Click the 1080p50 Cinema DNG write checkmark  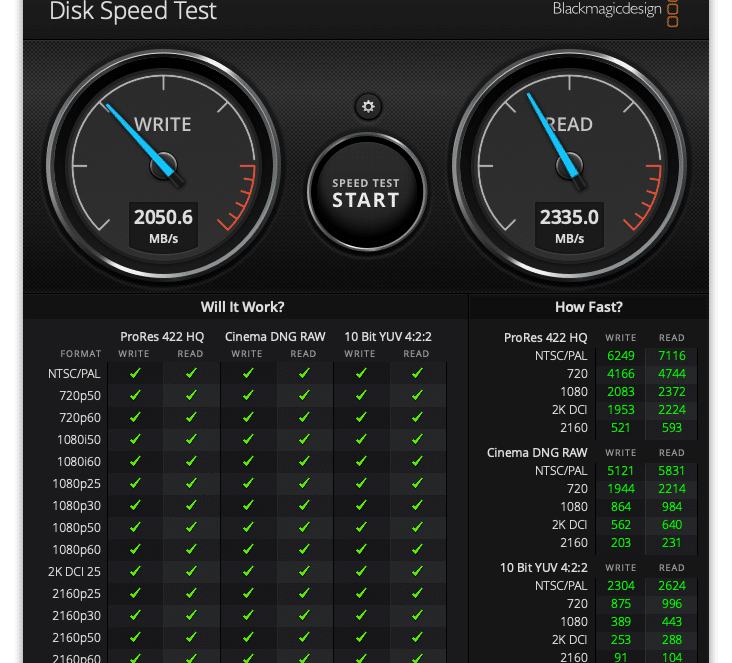pos(248,527)
